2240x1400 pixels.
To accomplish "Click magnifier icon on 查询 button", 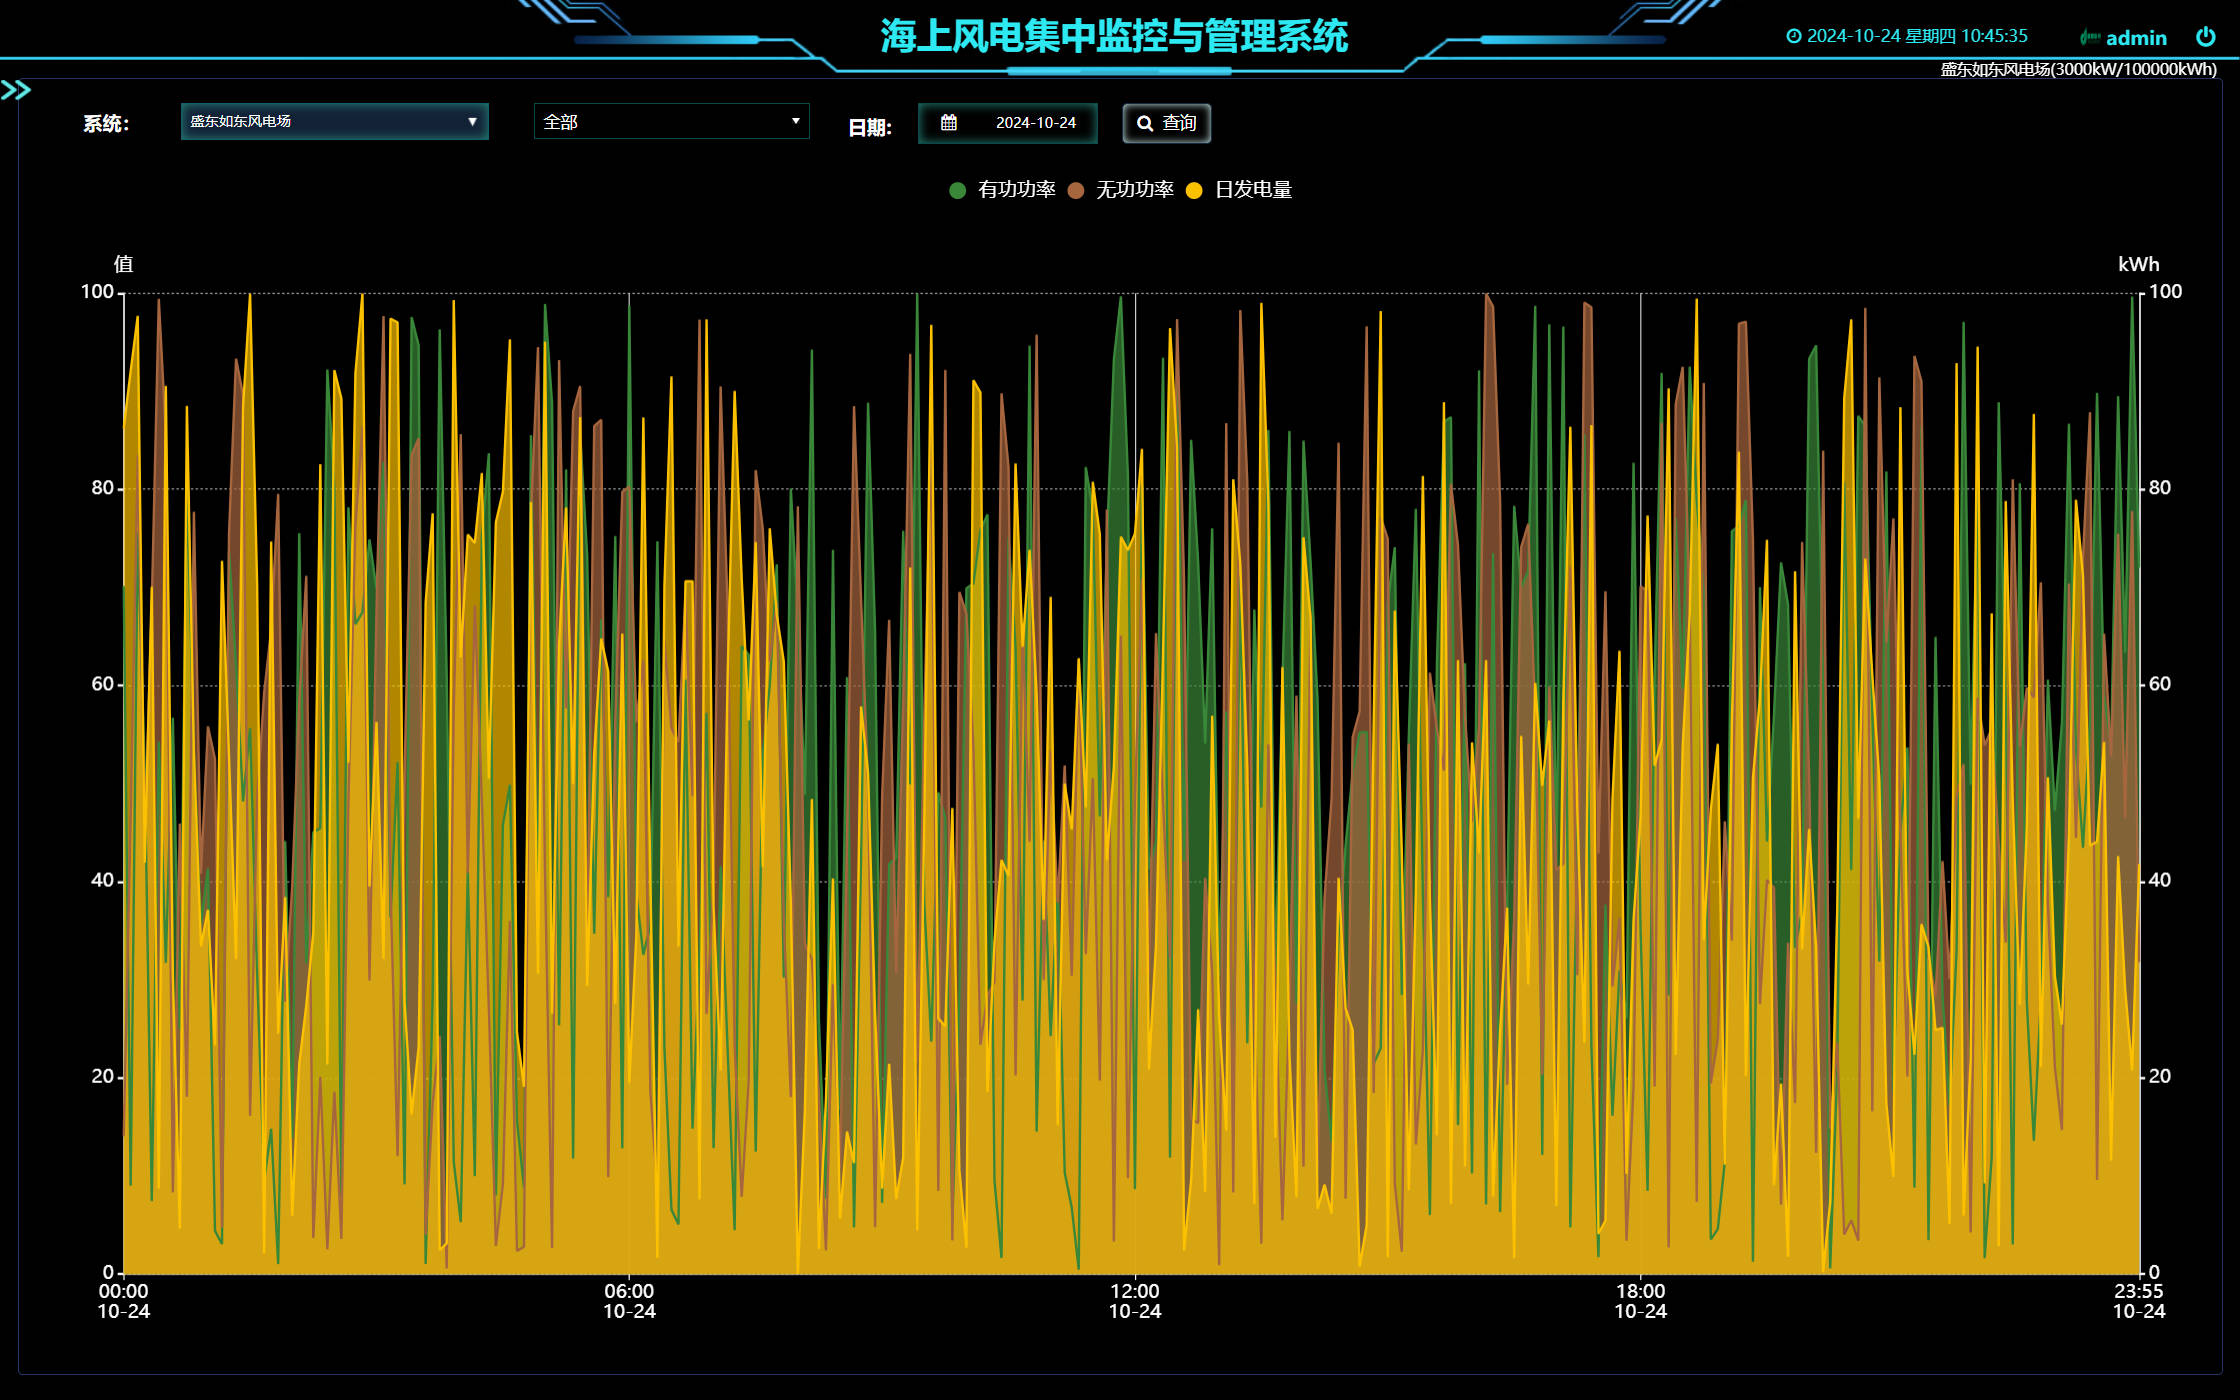I will [x=1145, y=123].
